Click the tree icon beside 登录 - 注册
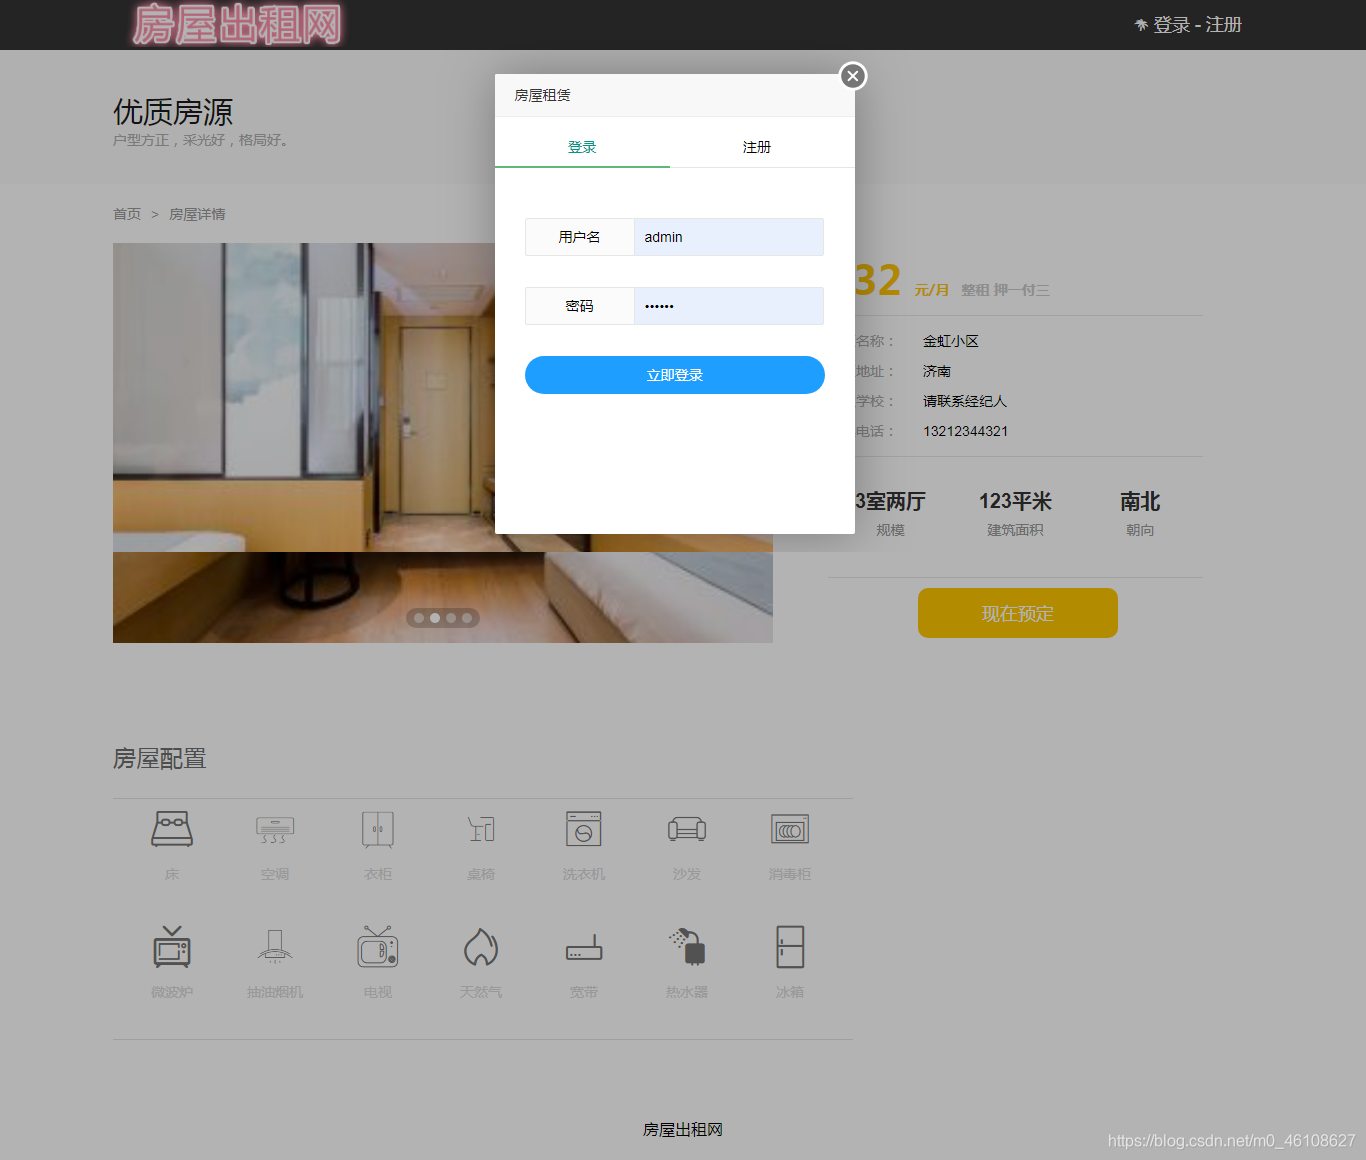Viewport: 1366px width, 1160px height. (x=1141, y=25)
